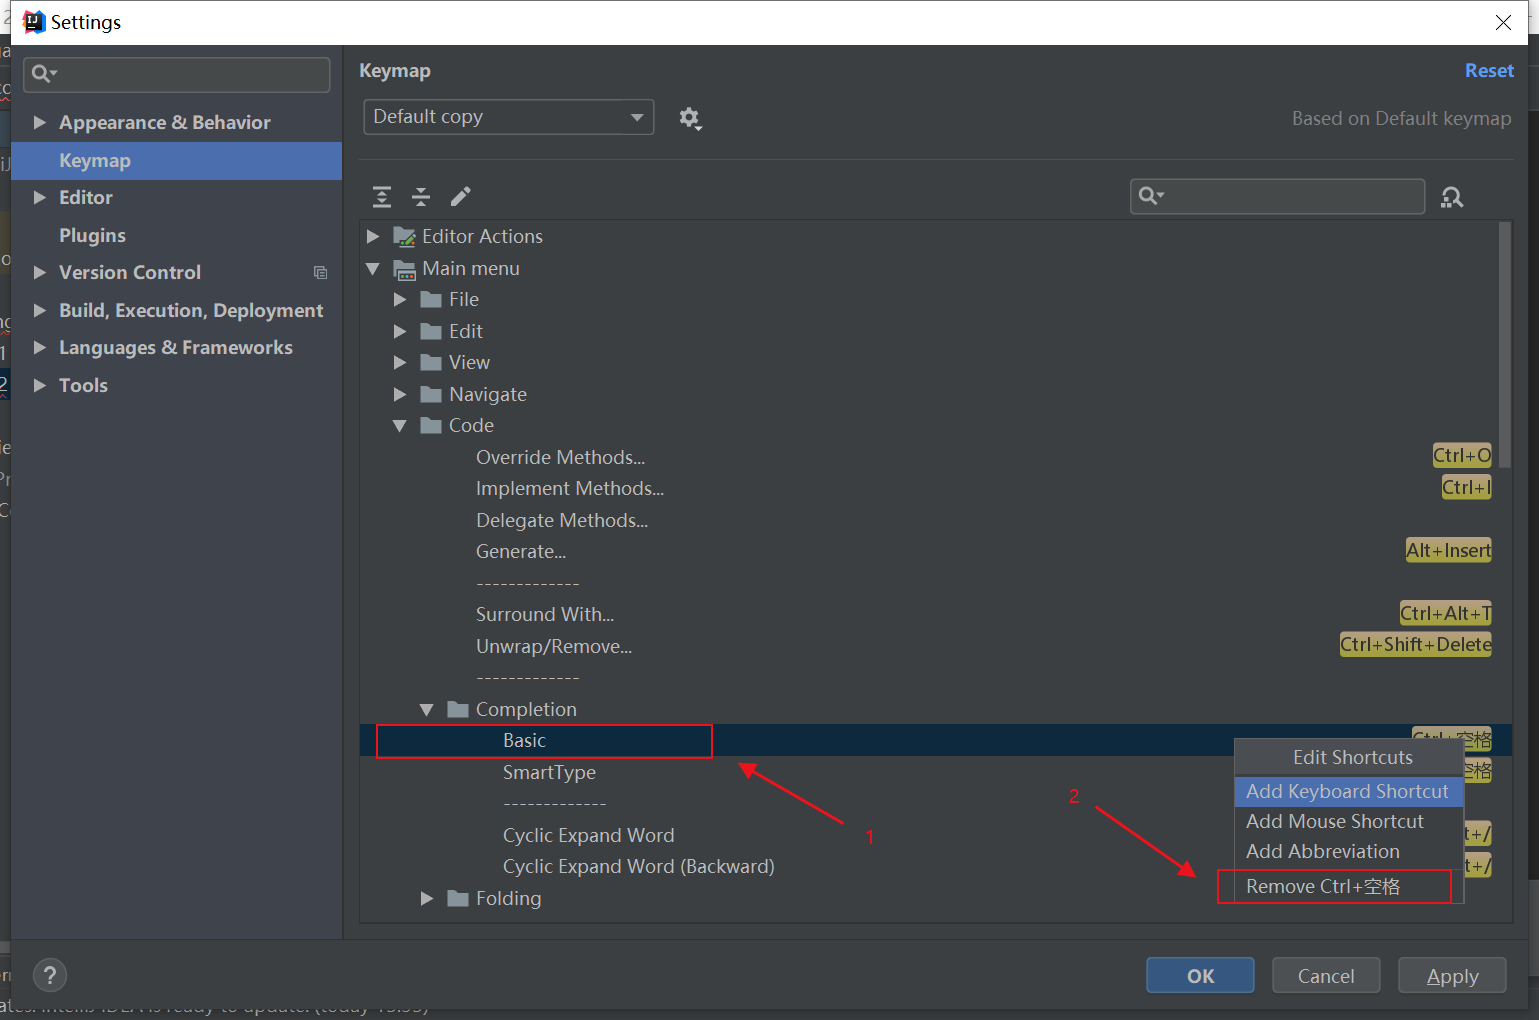Click the File folder icon
1539x1020 pixels.
click(x=431, y=300)
